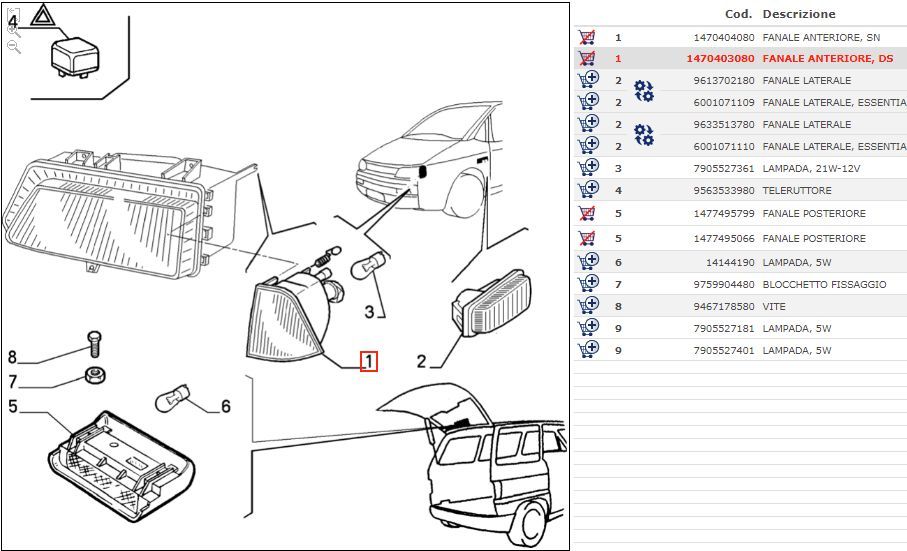907x551 pixels.
Task: Select callout 6 beside the small bulb
Action: point(226,406)
